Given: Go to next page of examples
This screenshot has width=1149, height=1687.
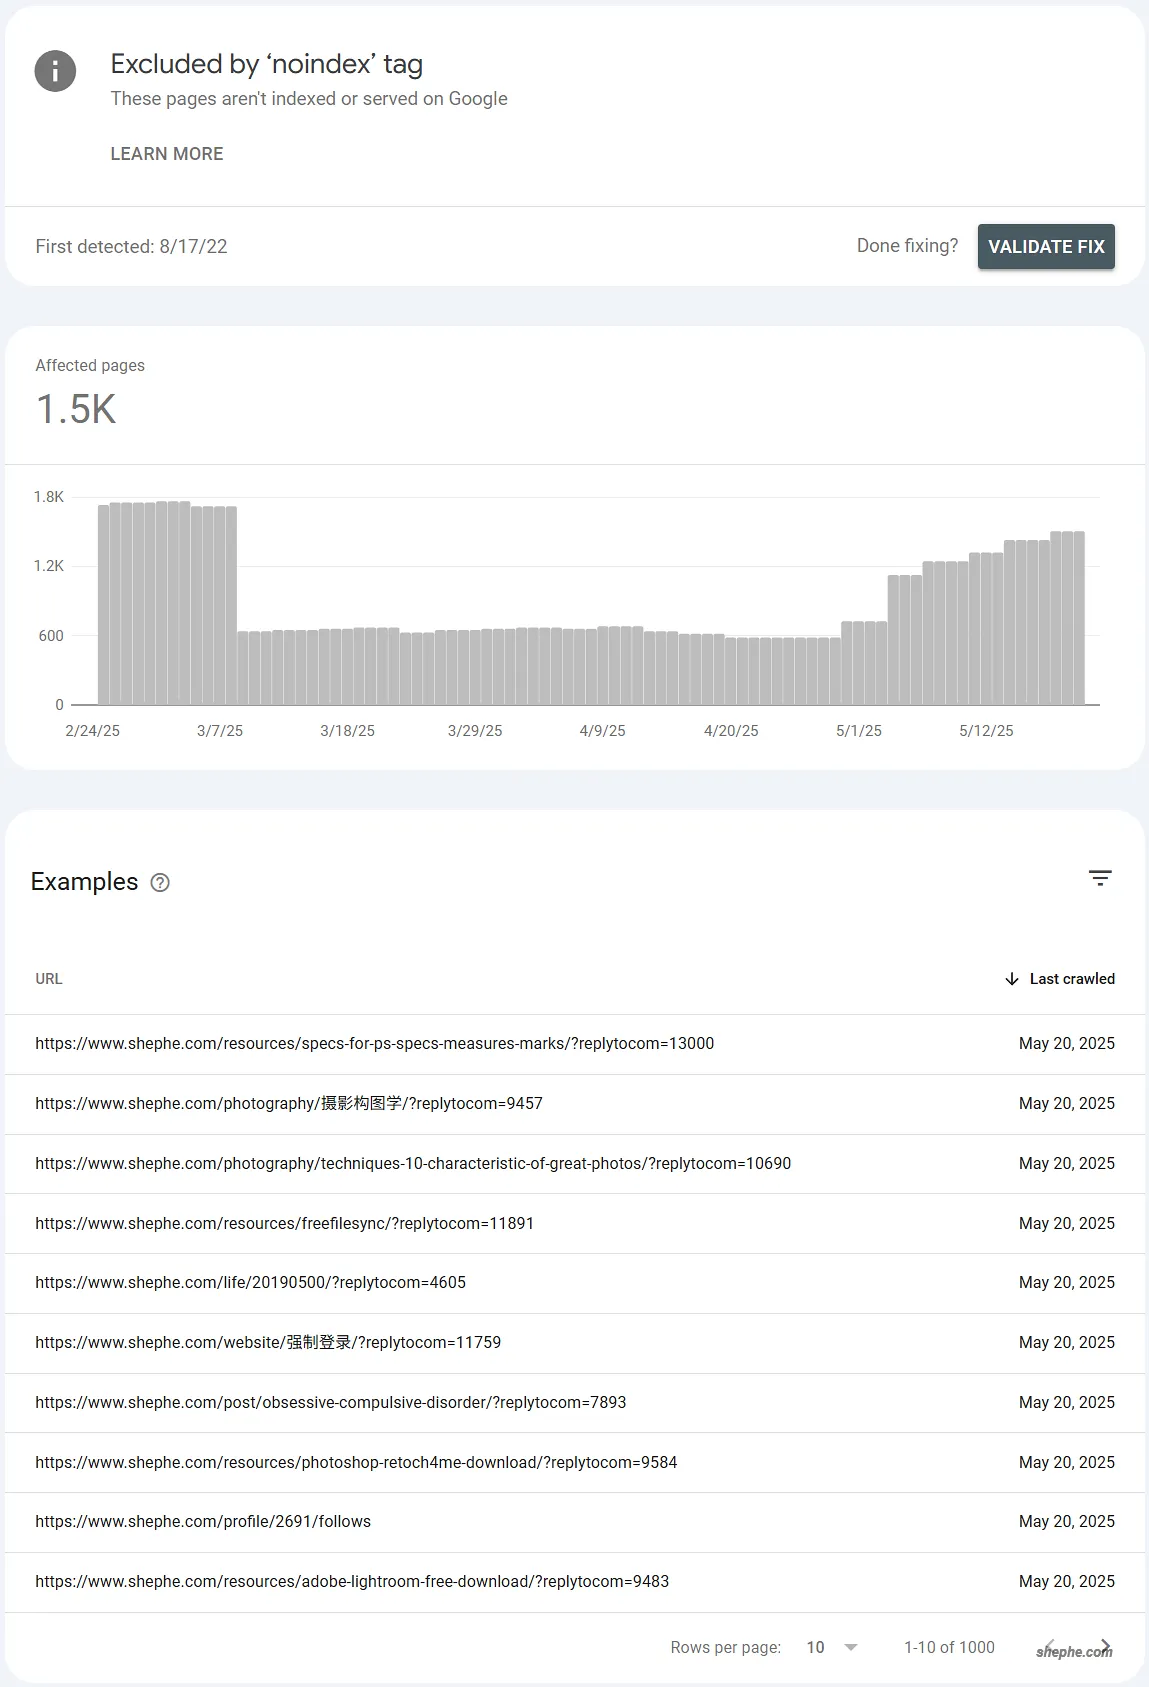Looking at the screenshot, I should pyautogui.click(x=1105, y=1645).
